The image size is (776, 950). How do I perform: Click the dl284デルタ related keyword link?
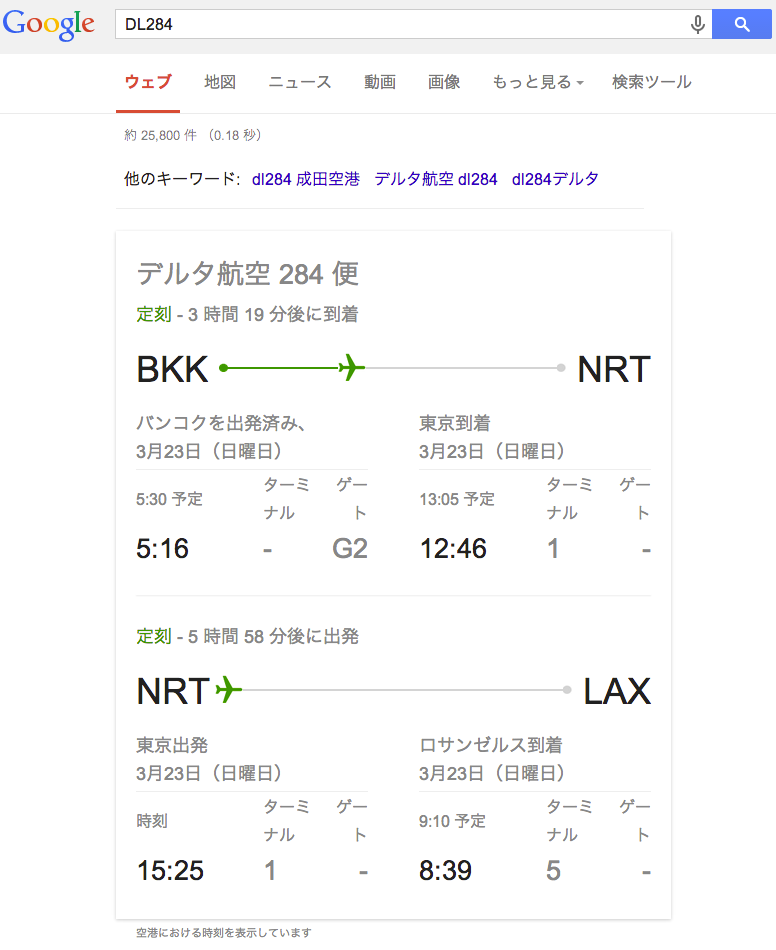[x=555, y=179]
